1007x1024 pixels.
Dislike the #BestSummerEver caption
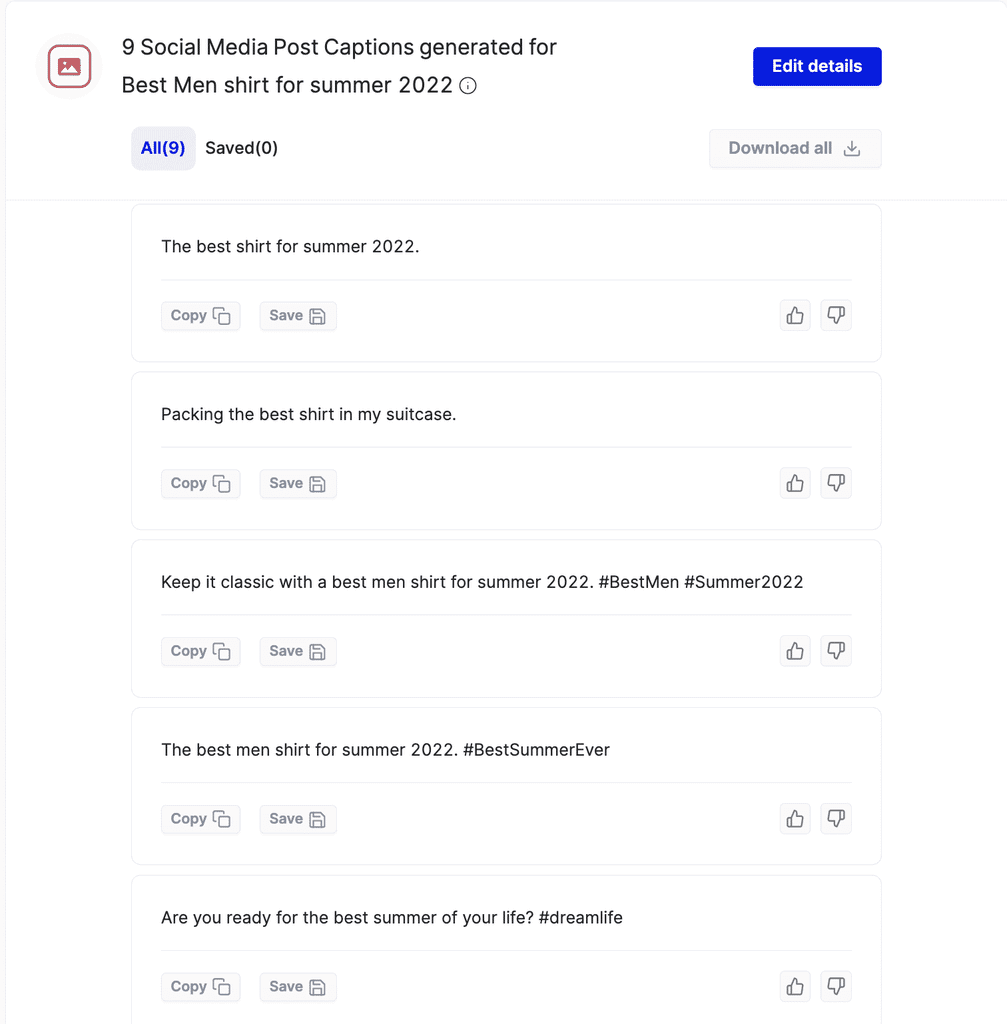click(x=836, y=819)
